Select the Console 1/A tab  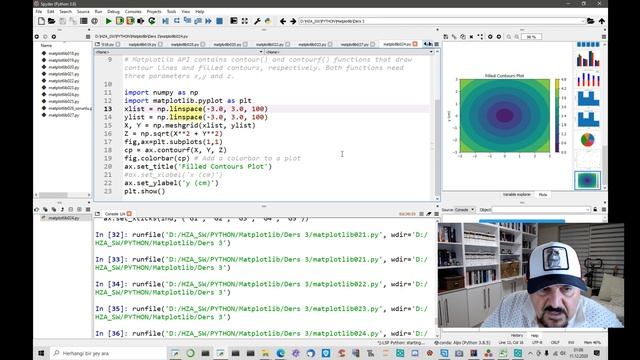click(x=115, y=213)
